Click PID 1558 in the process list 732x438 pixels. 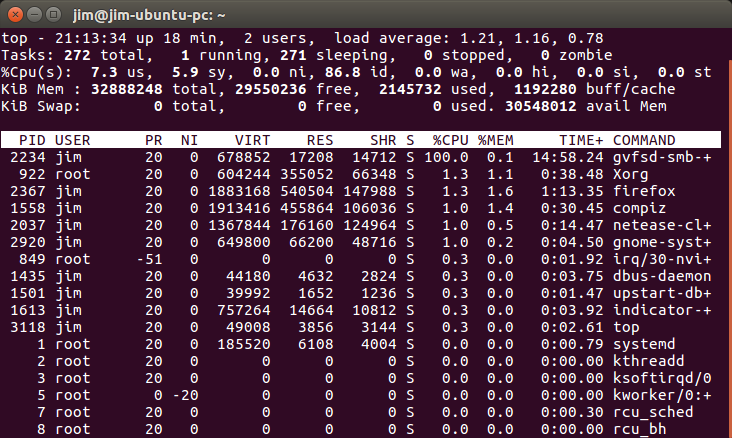coord(28,208)
